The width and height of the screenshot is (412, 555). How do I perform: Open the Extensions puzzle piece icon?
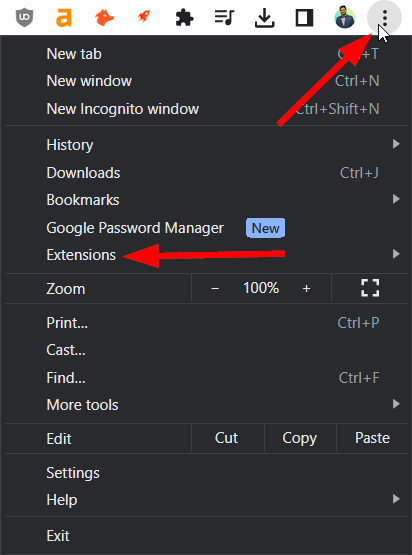[x=184, y=18]
